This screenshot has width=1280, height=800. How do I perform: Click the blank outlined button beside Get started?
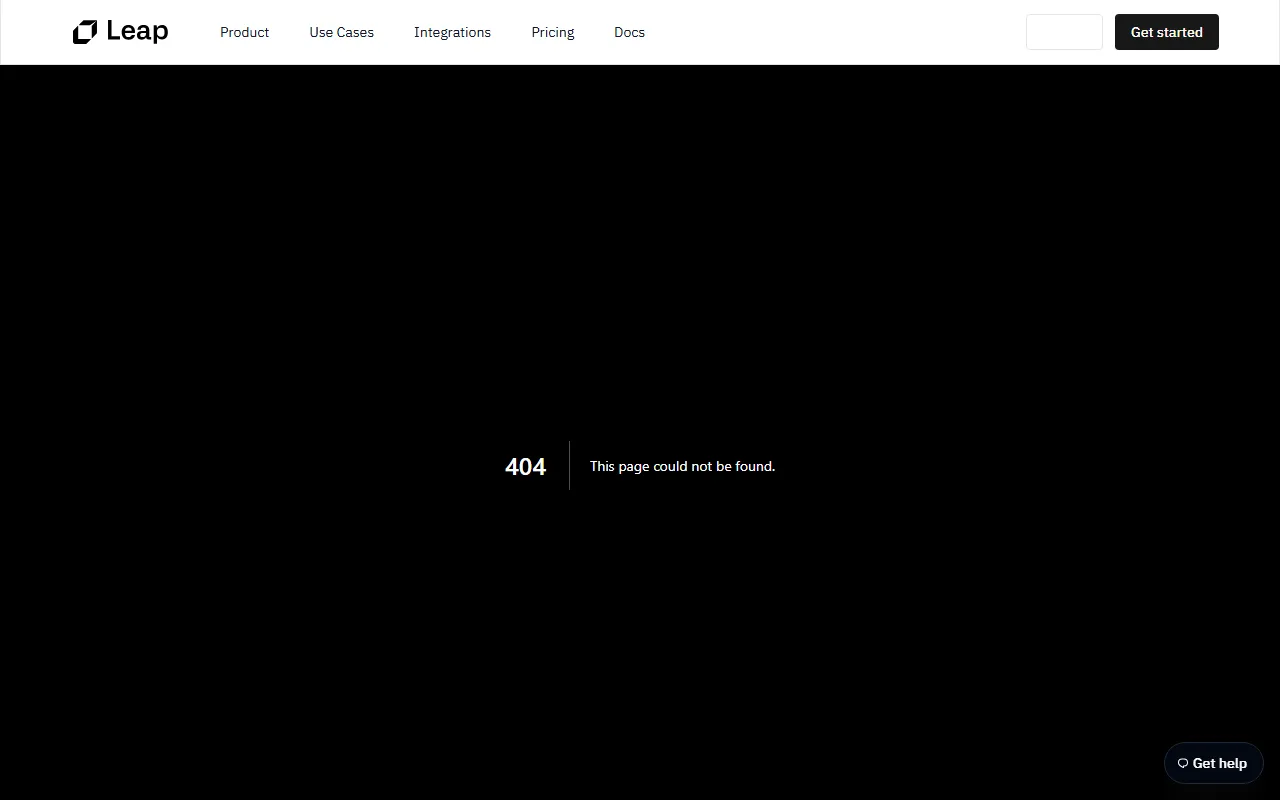[1064, 32]
